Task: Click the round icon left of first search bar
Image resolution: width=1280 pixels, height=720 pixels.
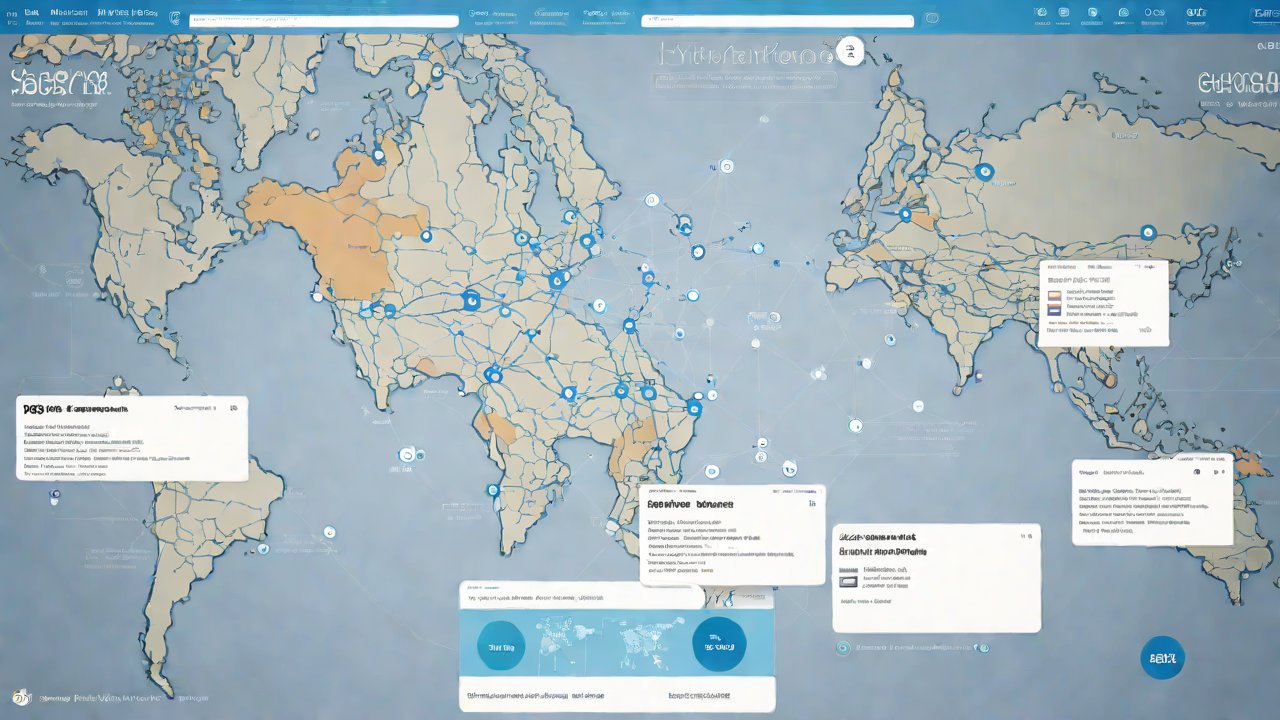Action: pyautogui.click(x=176, y=19)
